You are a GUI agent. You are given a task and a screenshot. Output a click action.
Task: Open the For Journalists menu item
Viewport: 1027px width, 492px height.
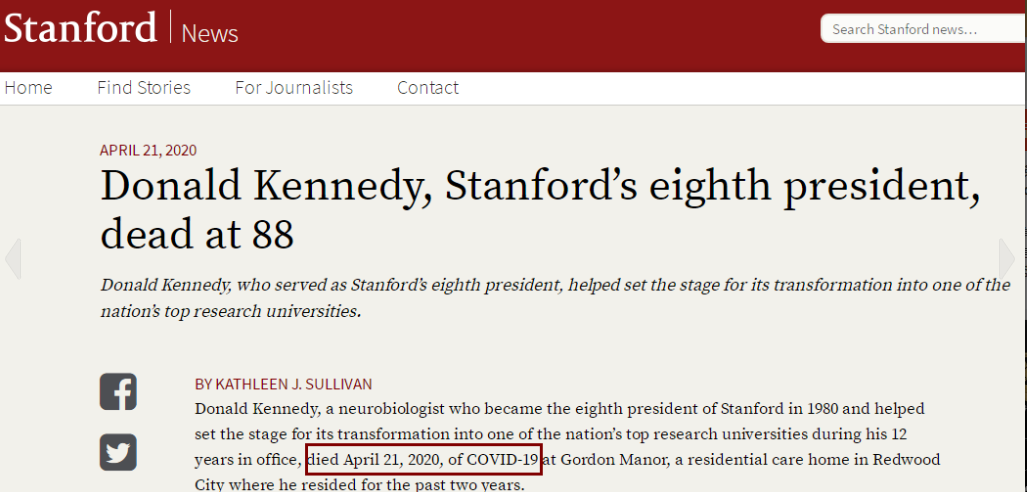click(x=294, y=88)
